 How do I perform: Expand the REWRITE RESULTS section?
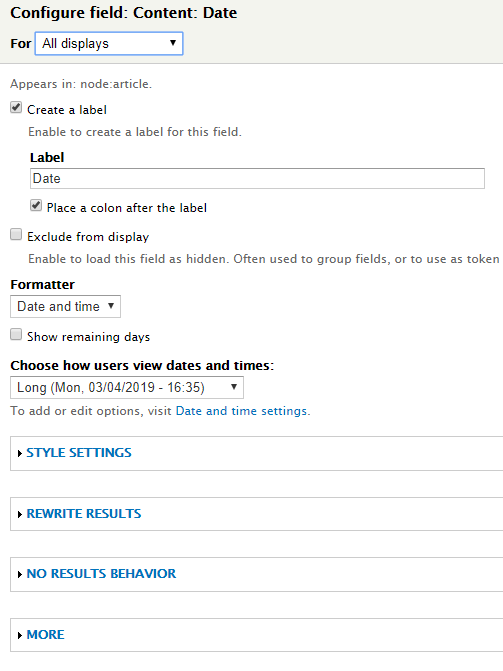tap(84, 514)
